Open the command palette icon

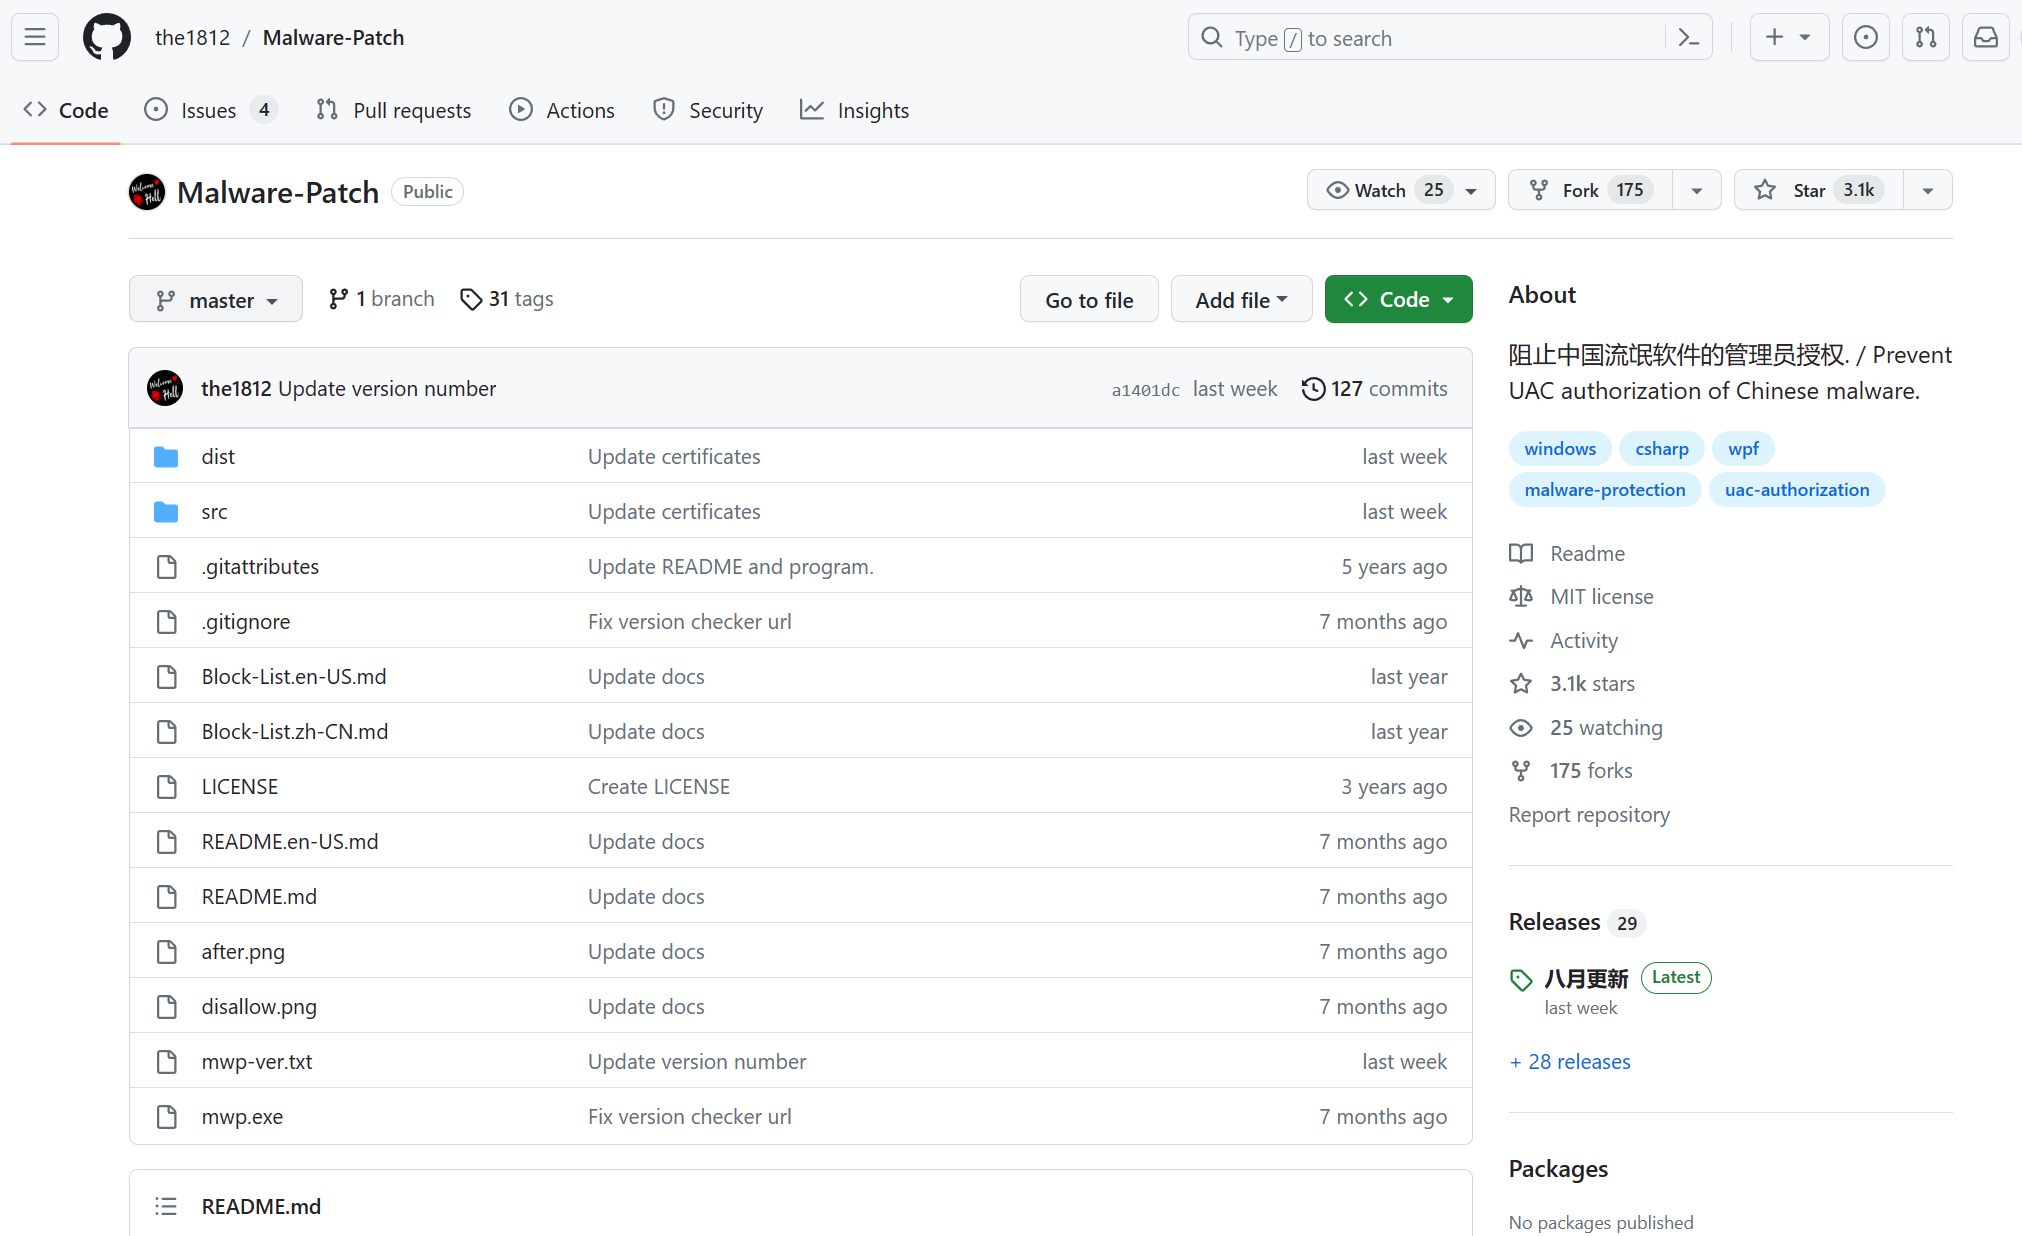click(1689, 38)
